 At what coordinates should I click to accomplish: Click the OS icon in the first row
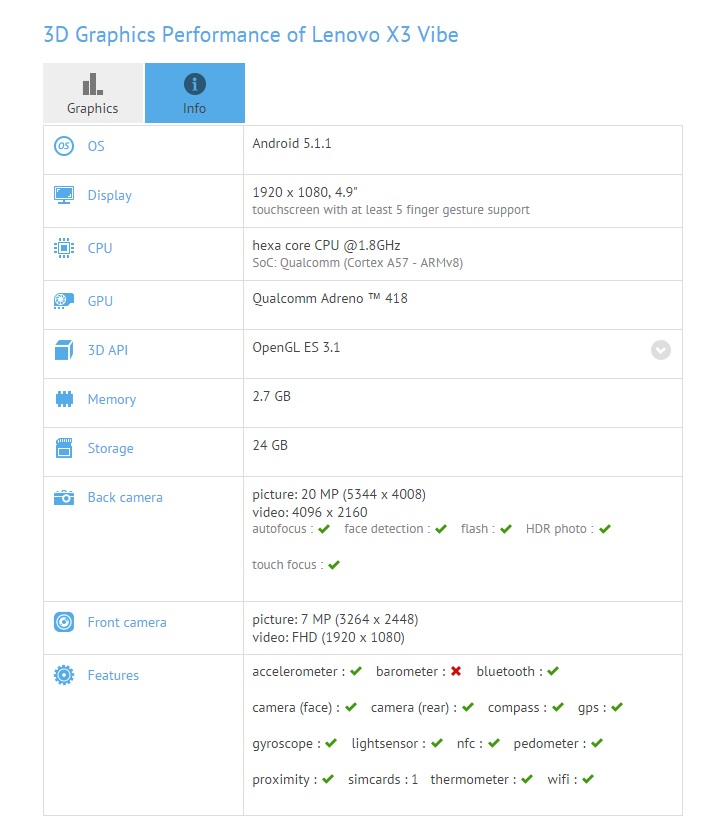(x=64, y=146)
